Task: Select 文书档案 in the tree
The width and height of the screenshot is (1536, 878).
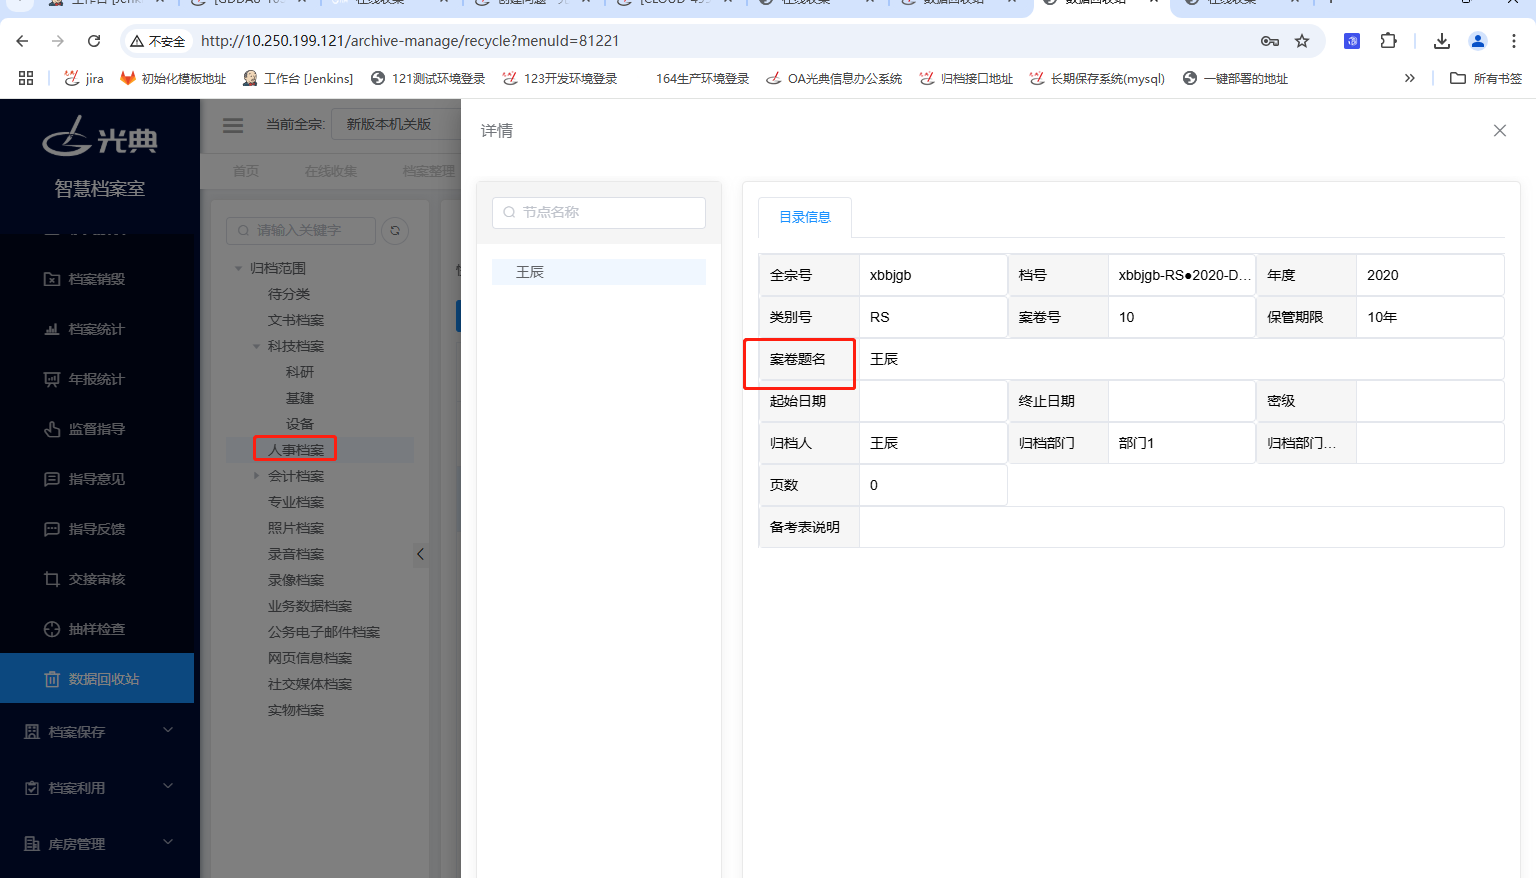Action: click(x=296, y=320)
